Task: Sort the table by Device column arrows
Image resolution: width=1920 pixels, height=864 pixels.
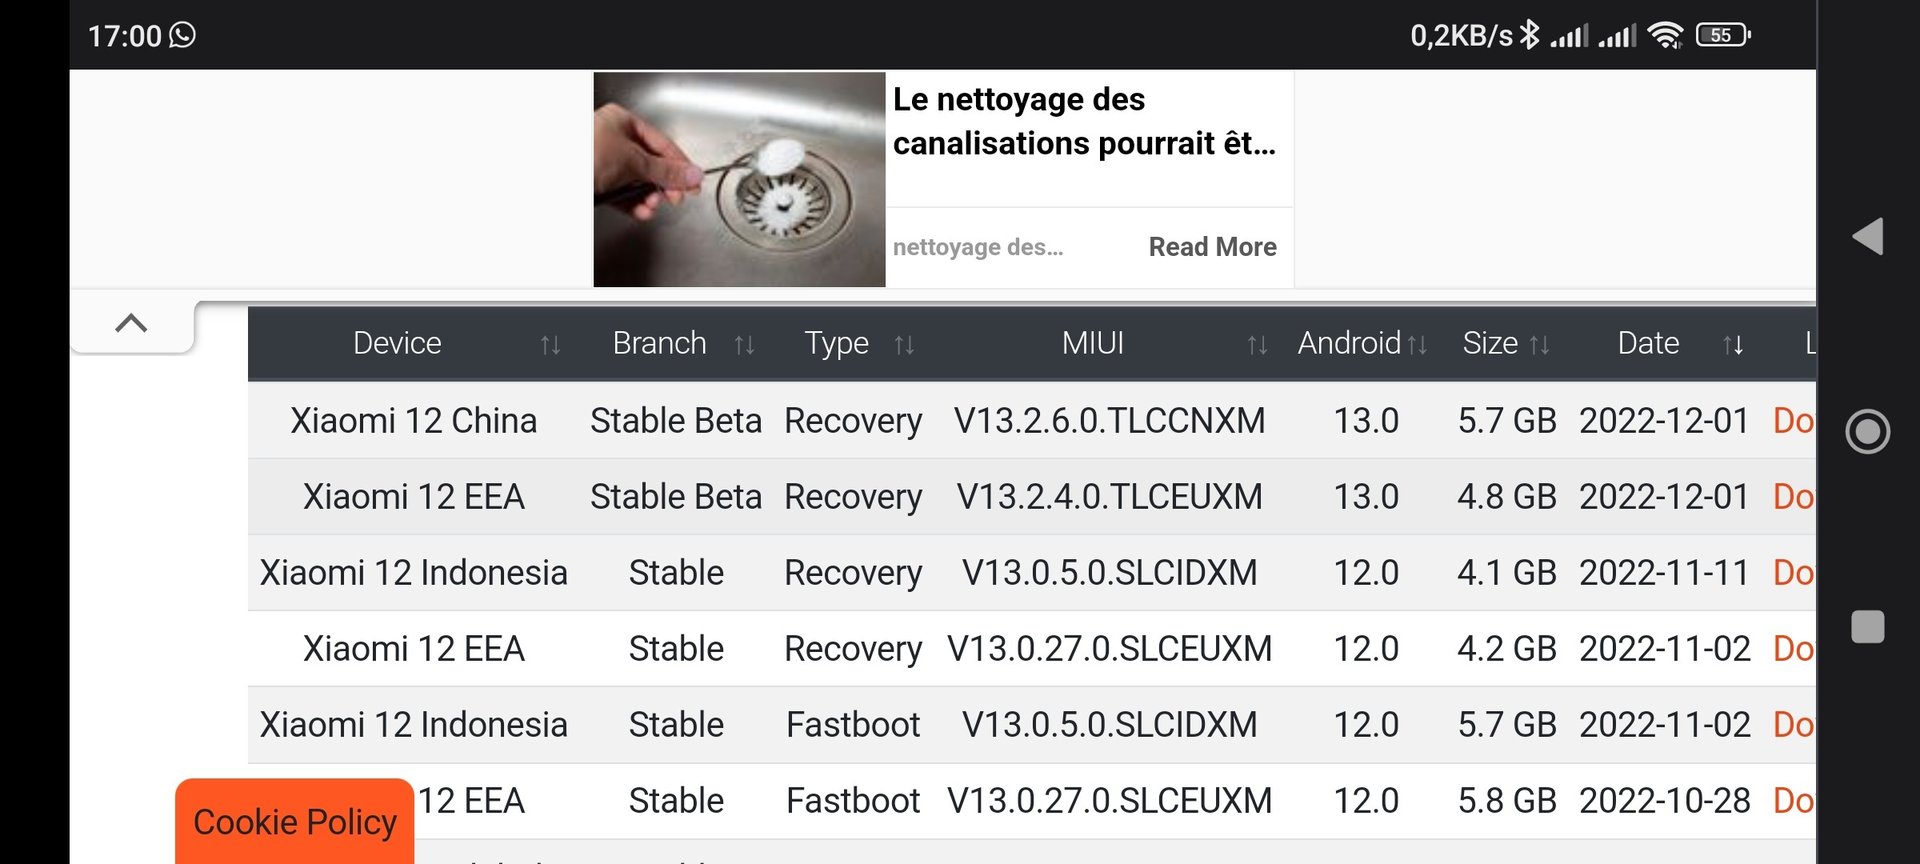Action: [x=550, y=345]
